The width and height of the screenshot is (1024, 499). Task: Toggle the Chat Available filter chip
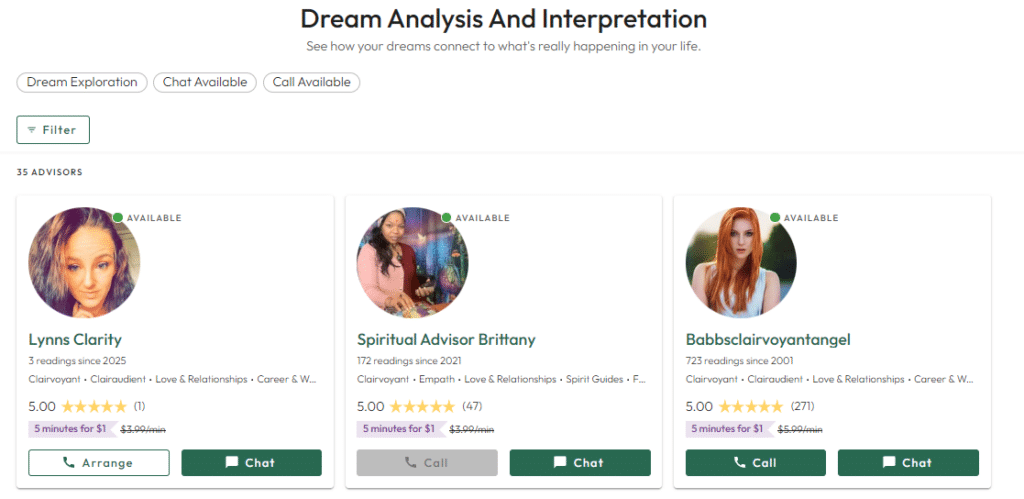pyautogui.click(x=205, y=82)
